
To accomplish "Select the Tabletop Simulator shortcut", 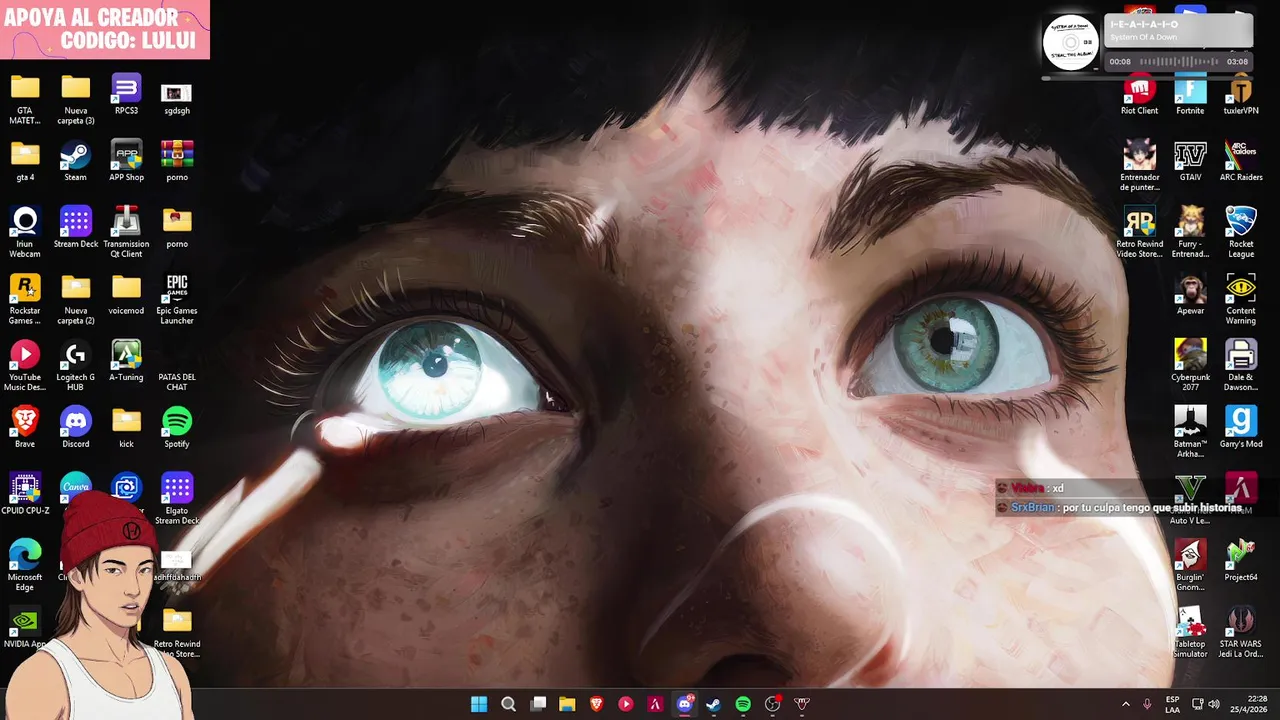I will 1190,633.
